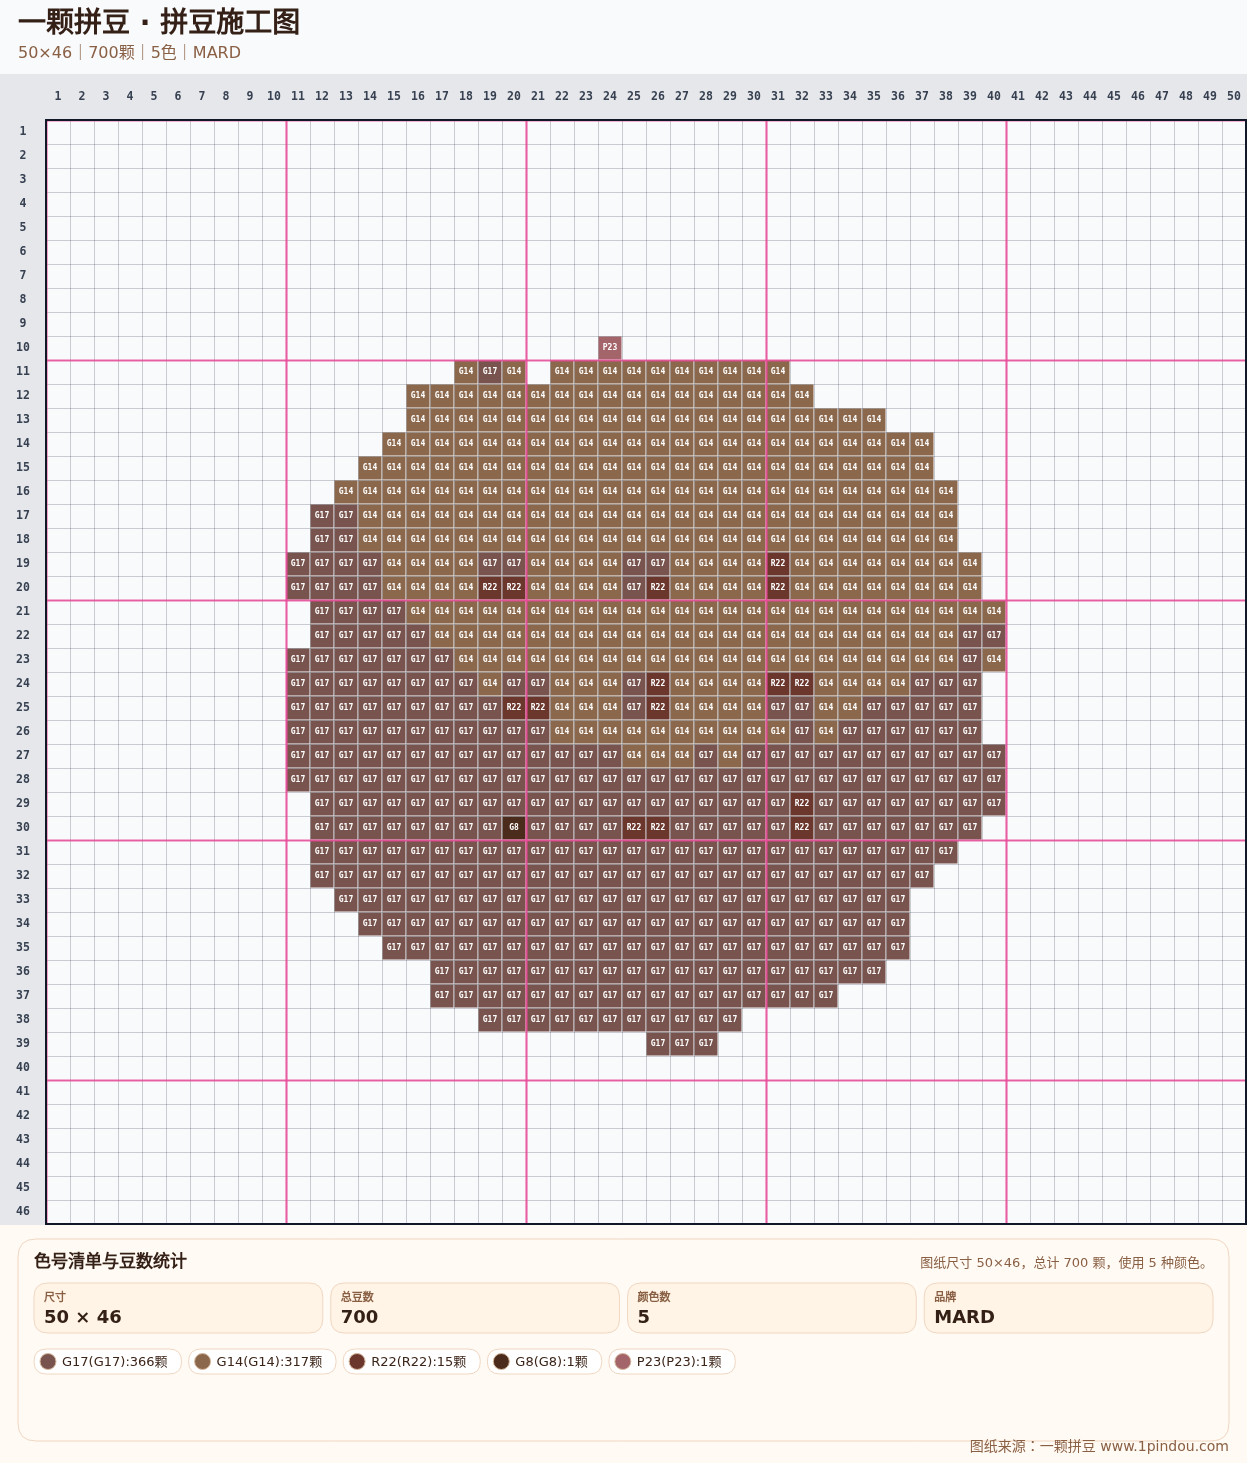Image resolution: width=1247 pixels, height=1463 pixels.
Task: Select the G8(G8):1颗 legend chip label
Action: pyautogui.click(x=552, y=1361)
